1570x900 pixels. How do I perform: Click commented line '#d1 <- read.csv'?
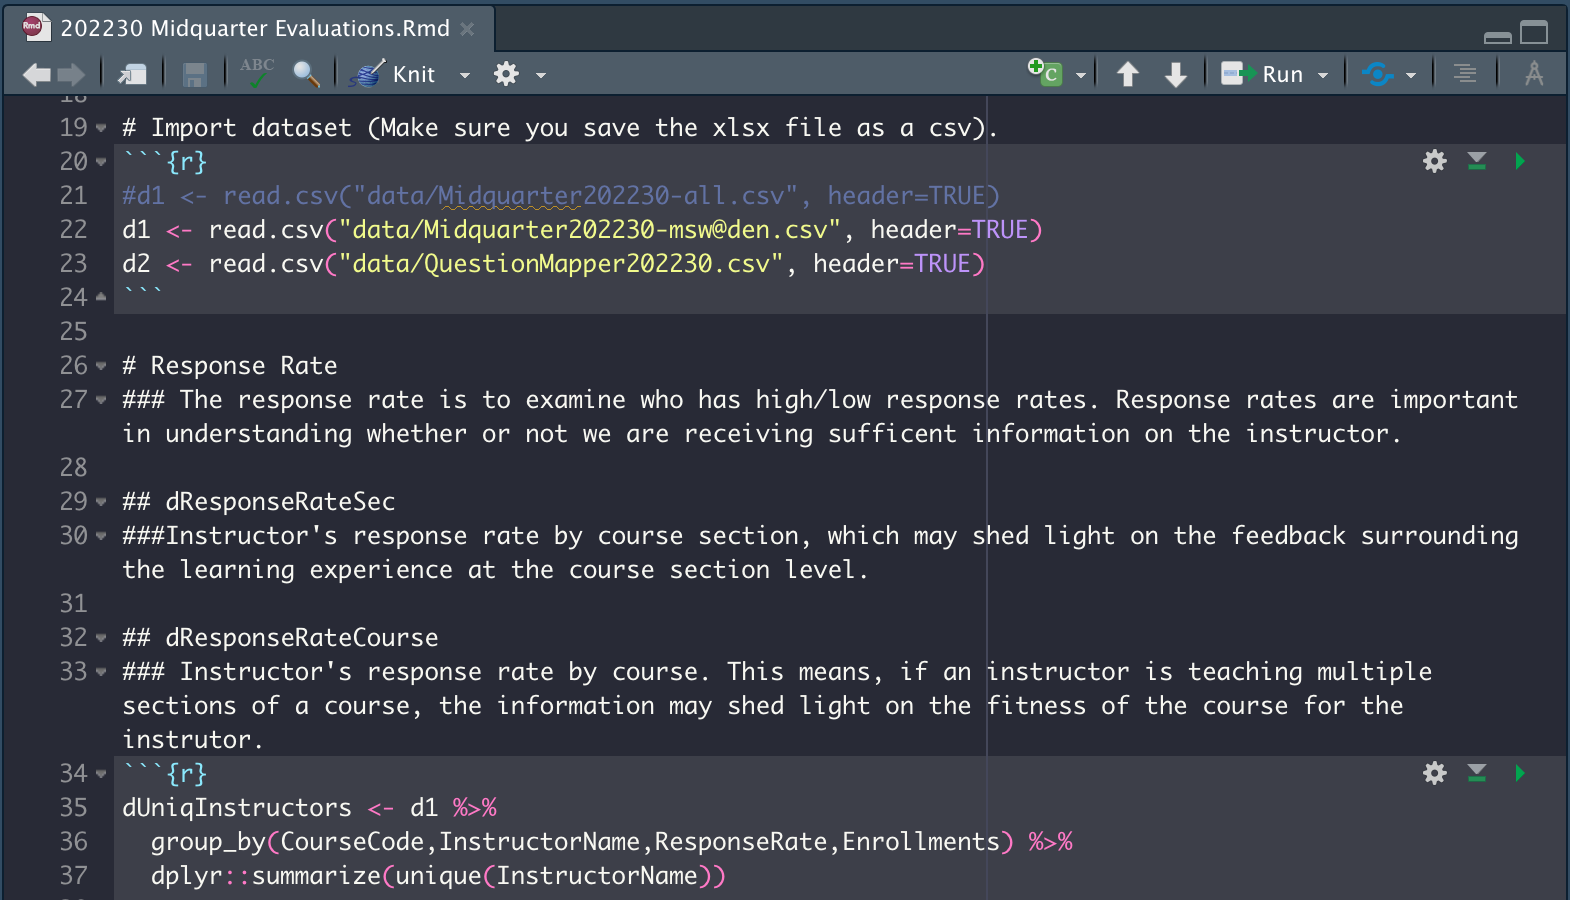tap(561, 195)
